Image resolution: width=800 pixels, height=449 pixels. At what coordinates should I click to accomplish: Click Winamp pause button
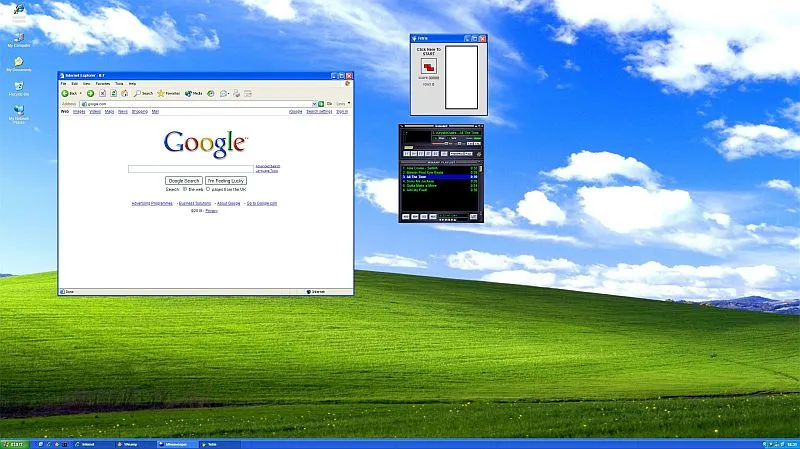(x=421, y=154)
